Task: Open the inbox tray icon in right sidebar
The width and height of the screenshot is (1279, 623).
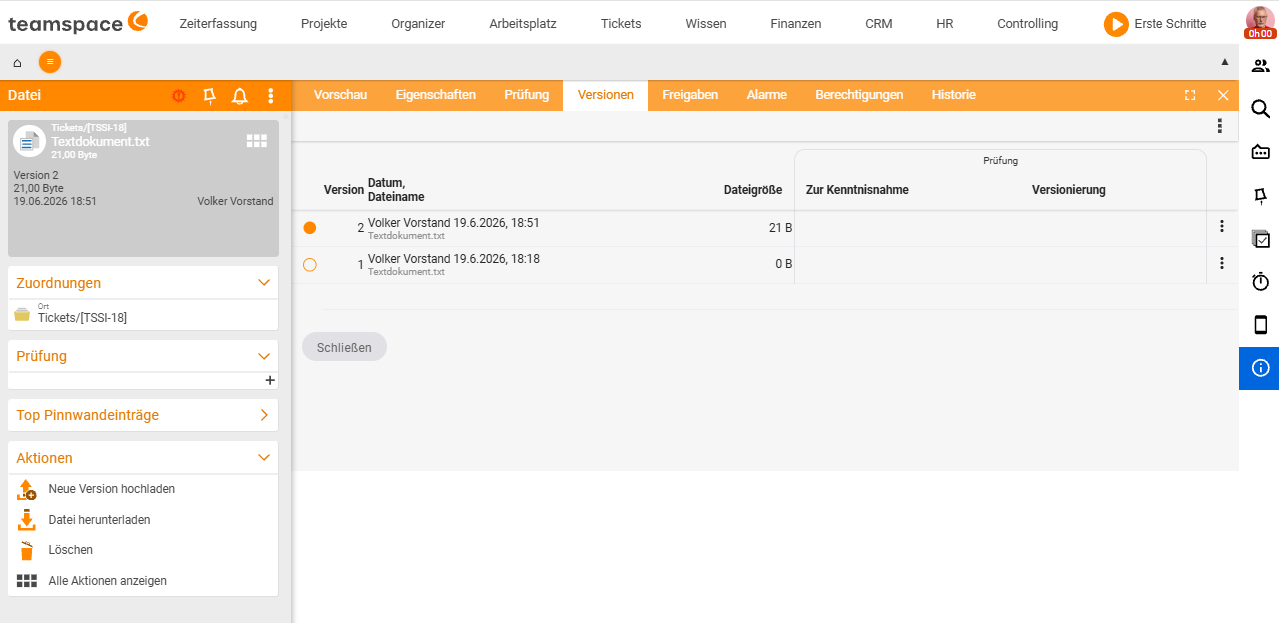Action: click(x=1260, y=152)
